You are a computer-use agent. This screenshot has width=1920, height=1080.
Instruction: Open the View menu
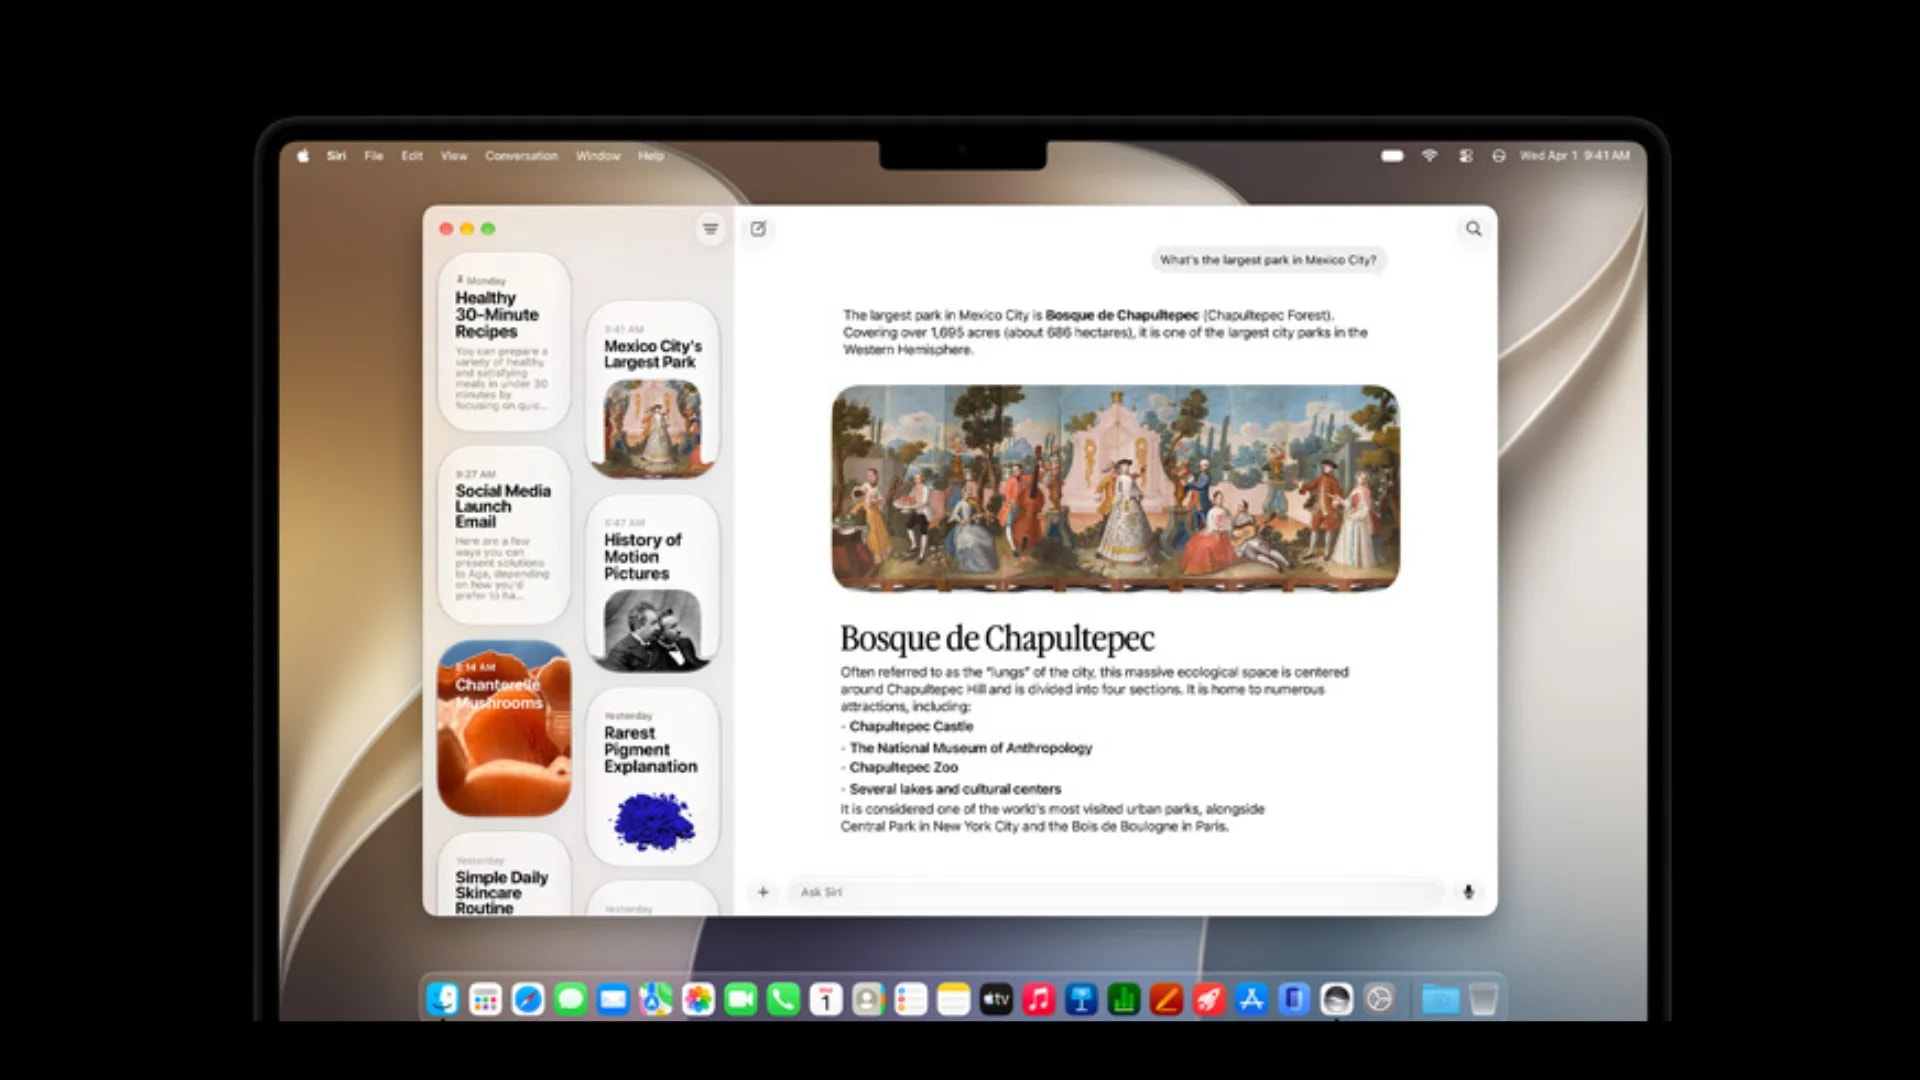click(454, 156)
